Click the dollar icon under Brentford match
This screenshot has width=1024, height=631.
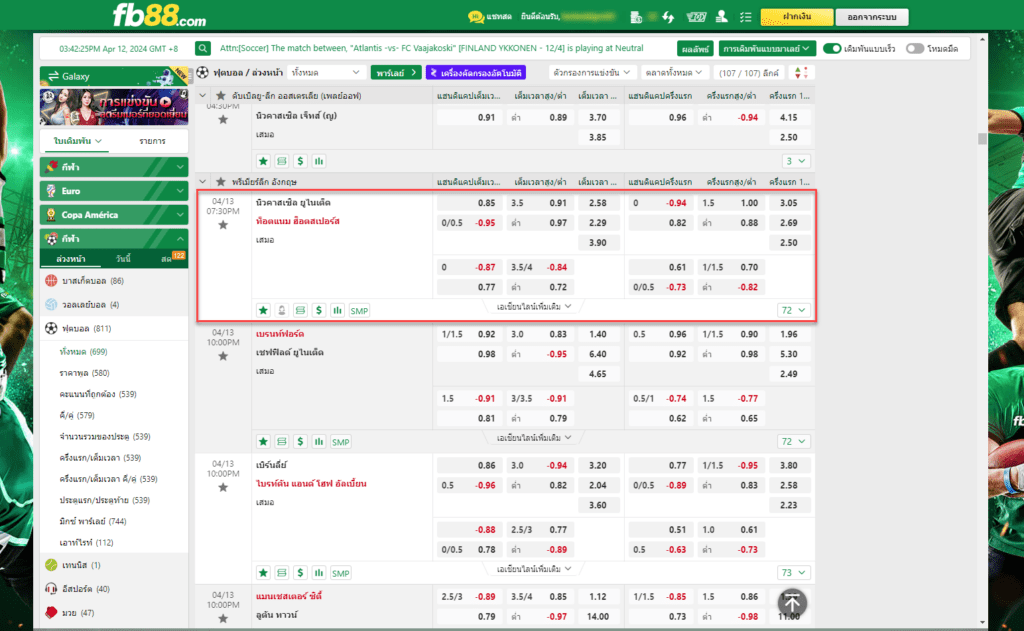coord(300,442)
